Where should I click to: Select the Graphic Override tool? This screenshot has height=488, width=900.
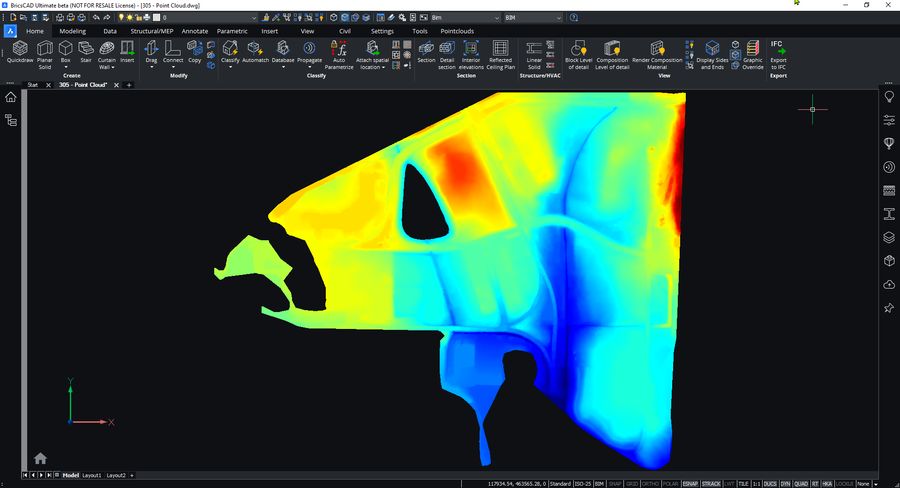pyautogui.click(x=752, y=52)
